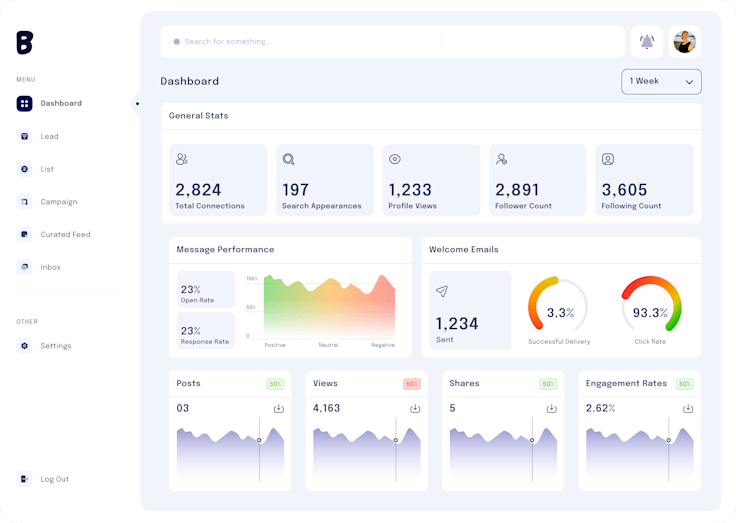The image size is (736, 523).
Task: Open the Lead menu item
Action: click(49, 136)
